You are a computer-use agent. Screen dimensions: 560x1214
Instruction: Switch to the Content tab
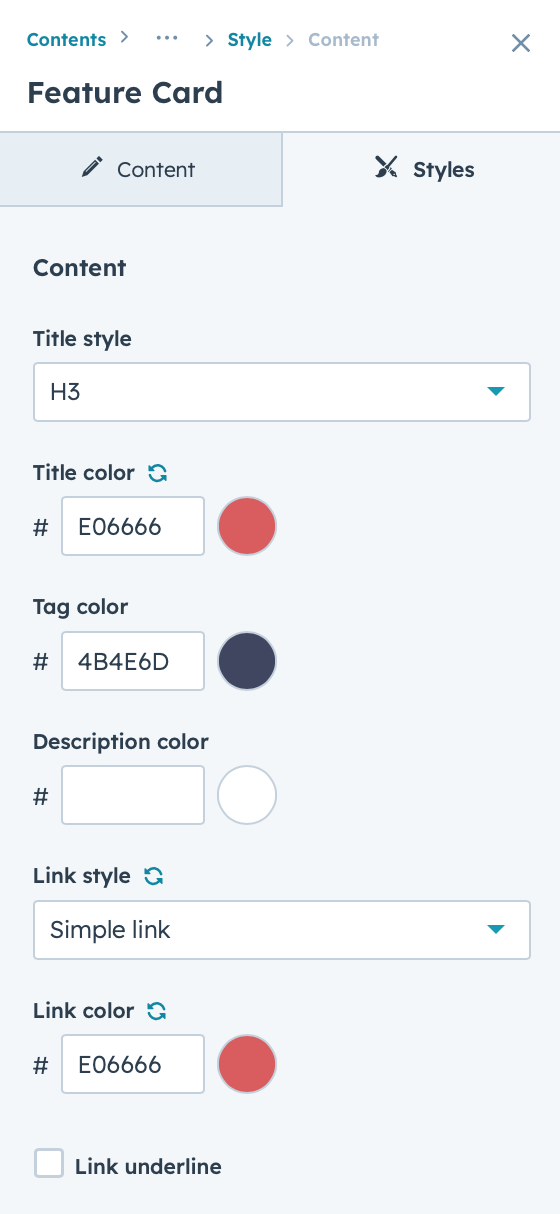tap(141, 169)
